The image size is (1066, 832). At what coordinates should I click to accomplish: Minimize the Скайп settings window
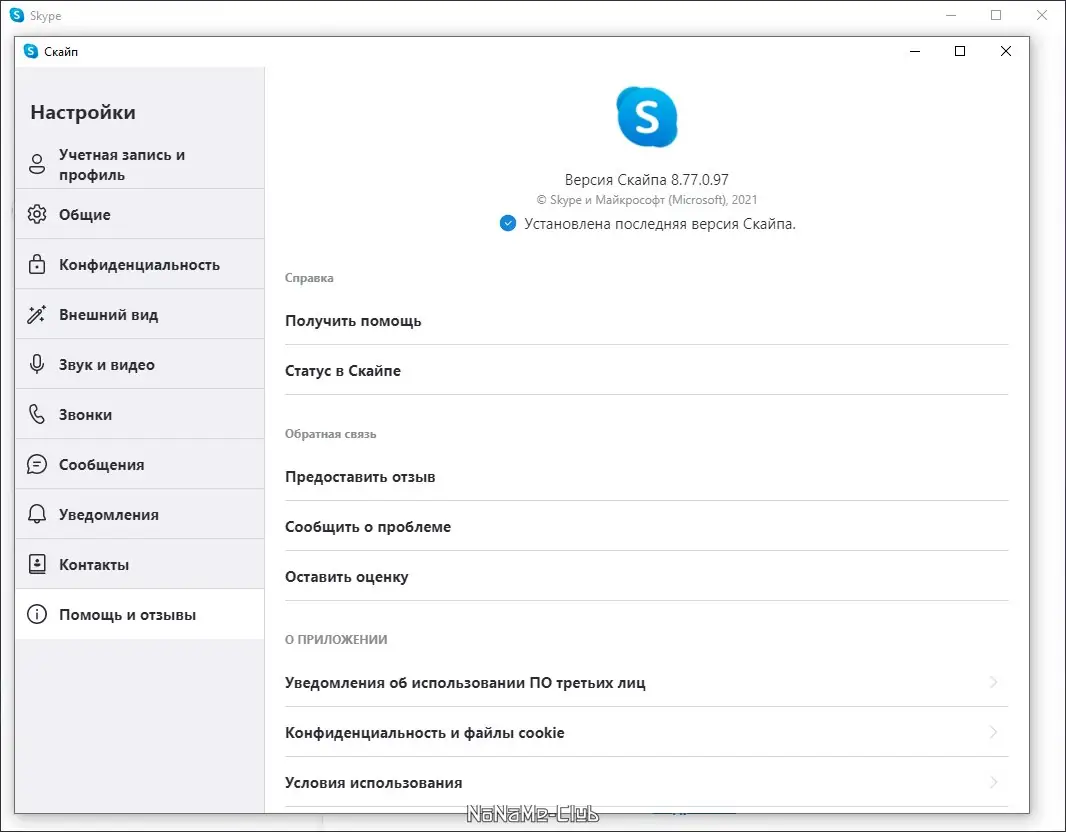915,51
